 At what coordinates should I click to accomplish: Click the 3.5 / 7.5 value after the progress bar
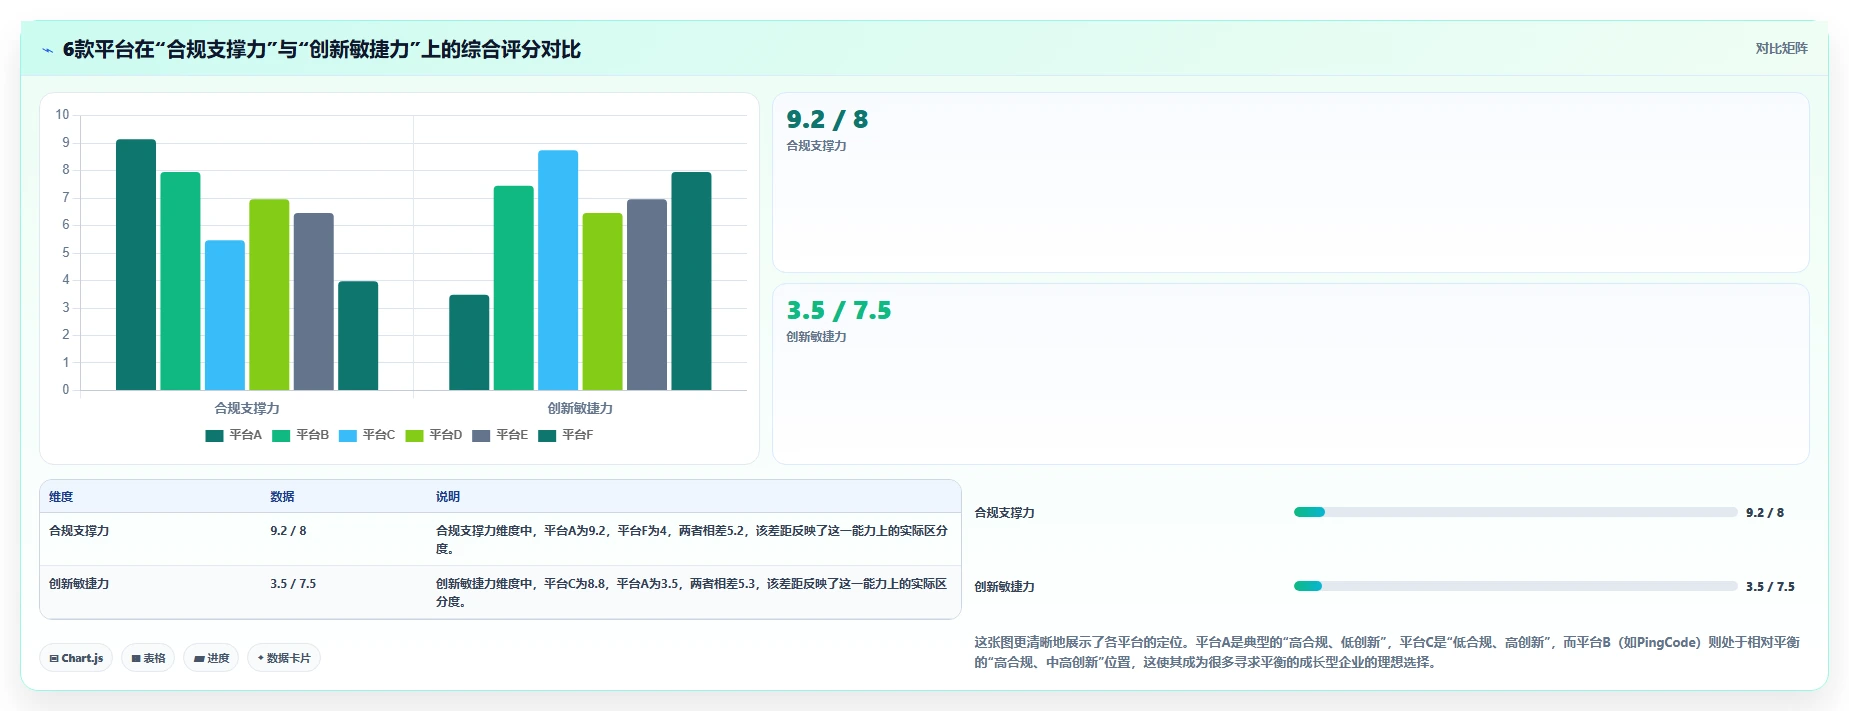pos(1770,587)
